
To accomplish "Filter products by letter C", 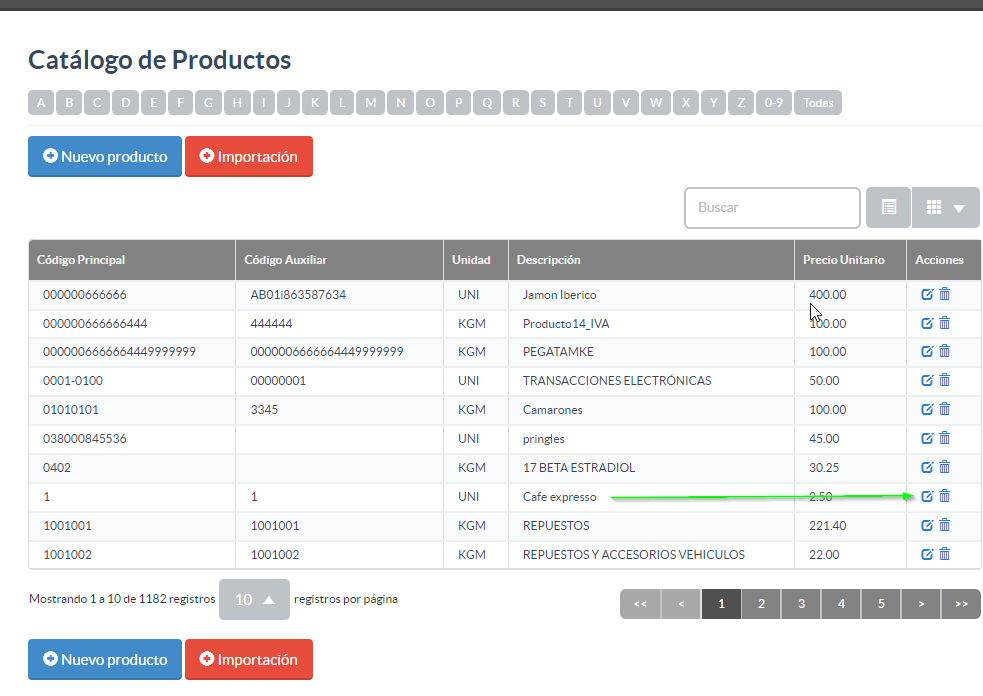I will click(x=97, y=103).
